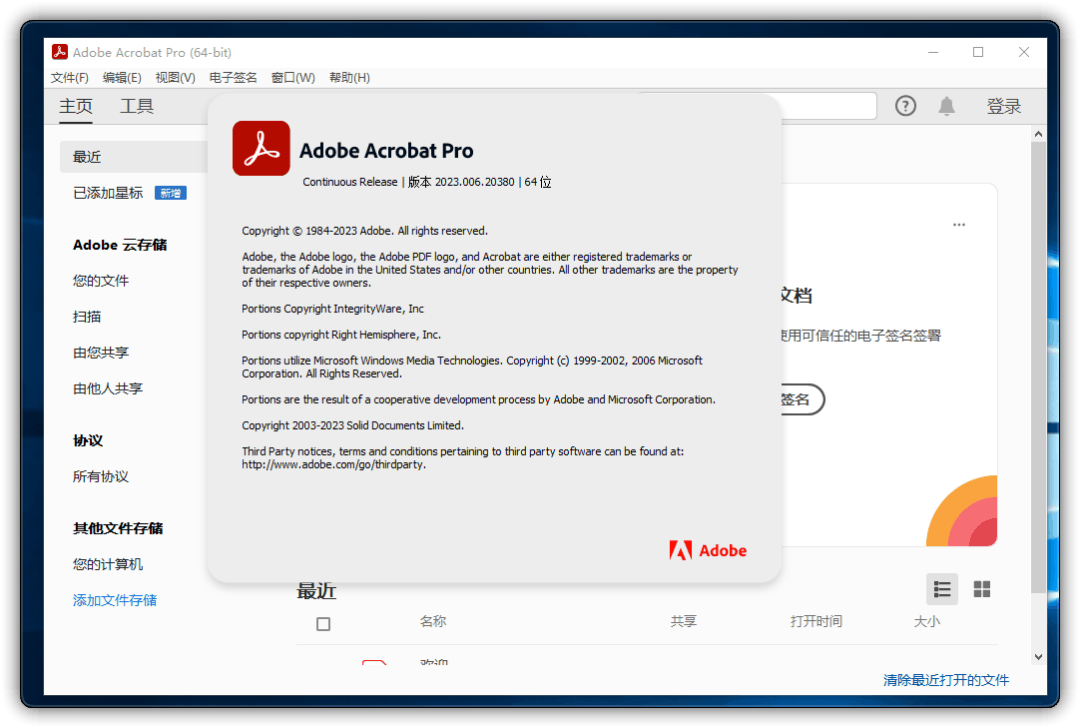This screenshot has height=728, width=1080.
Task: Click the 登录 sign-in button
Action: 1004,106
